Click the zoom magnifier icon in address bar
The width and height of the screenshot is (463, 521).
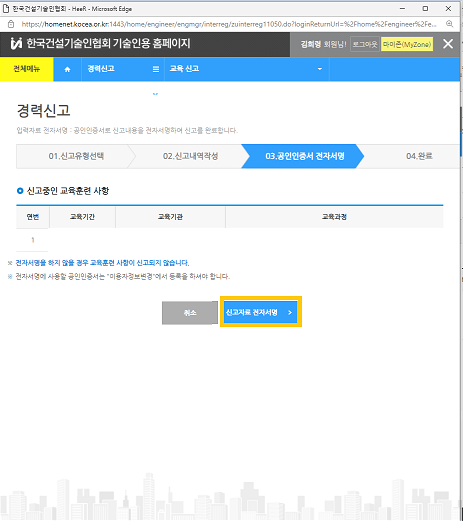(x=450, y=24)
